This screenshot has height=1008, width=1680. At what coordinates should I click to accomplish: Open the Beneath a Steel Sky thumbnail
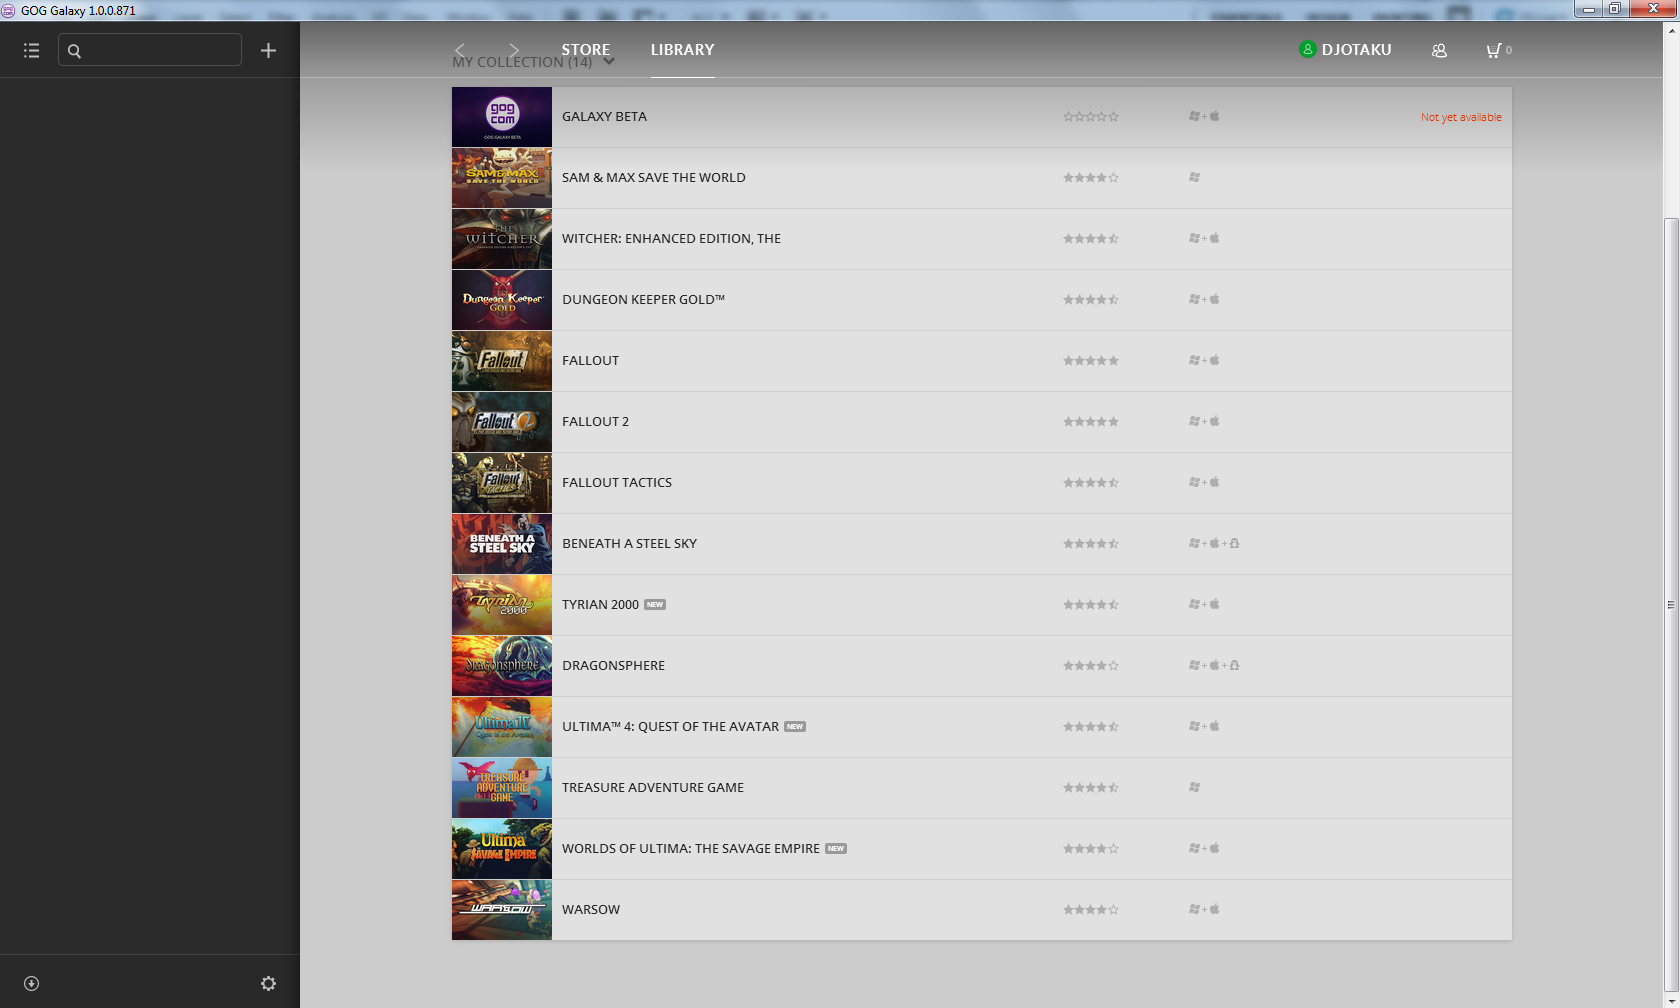coord(502,544)
